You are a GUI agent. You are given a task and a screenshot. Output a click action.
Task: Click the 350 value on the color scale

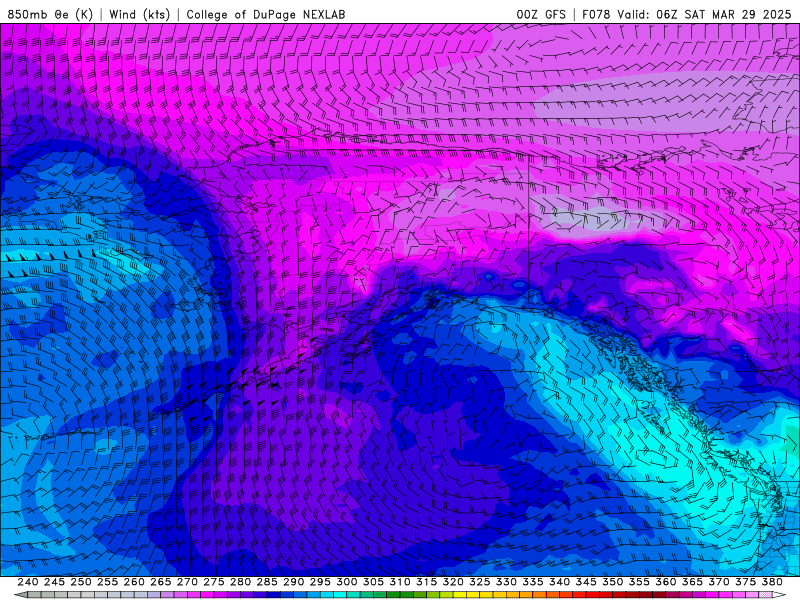[x=612, y=582]
